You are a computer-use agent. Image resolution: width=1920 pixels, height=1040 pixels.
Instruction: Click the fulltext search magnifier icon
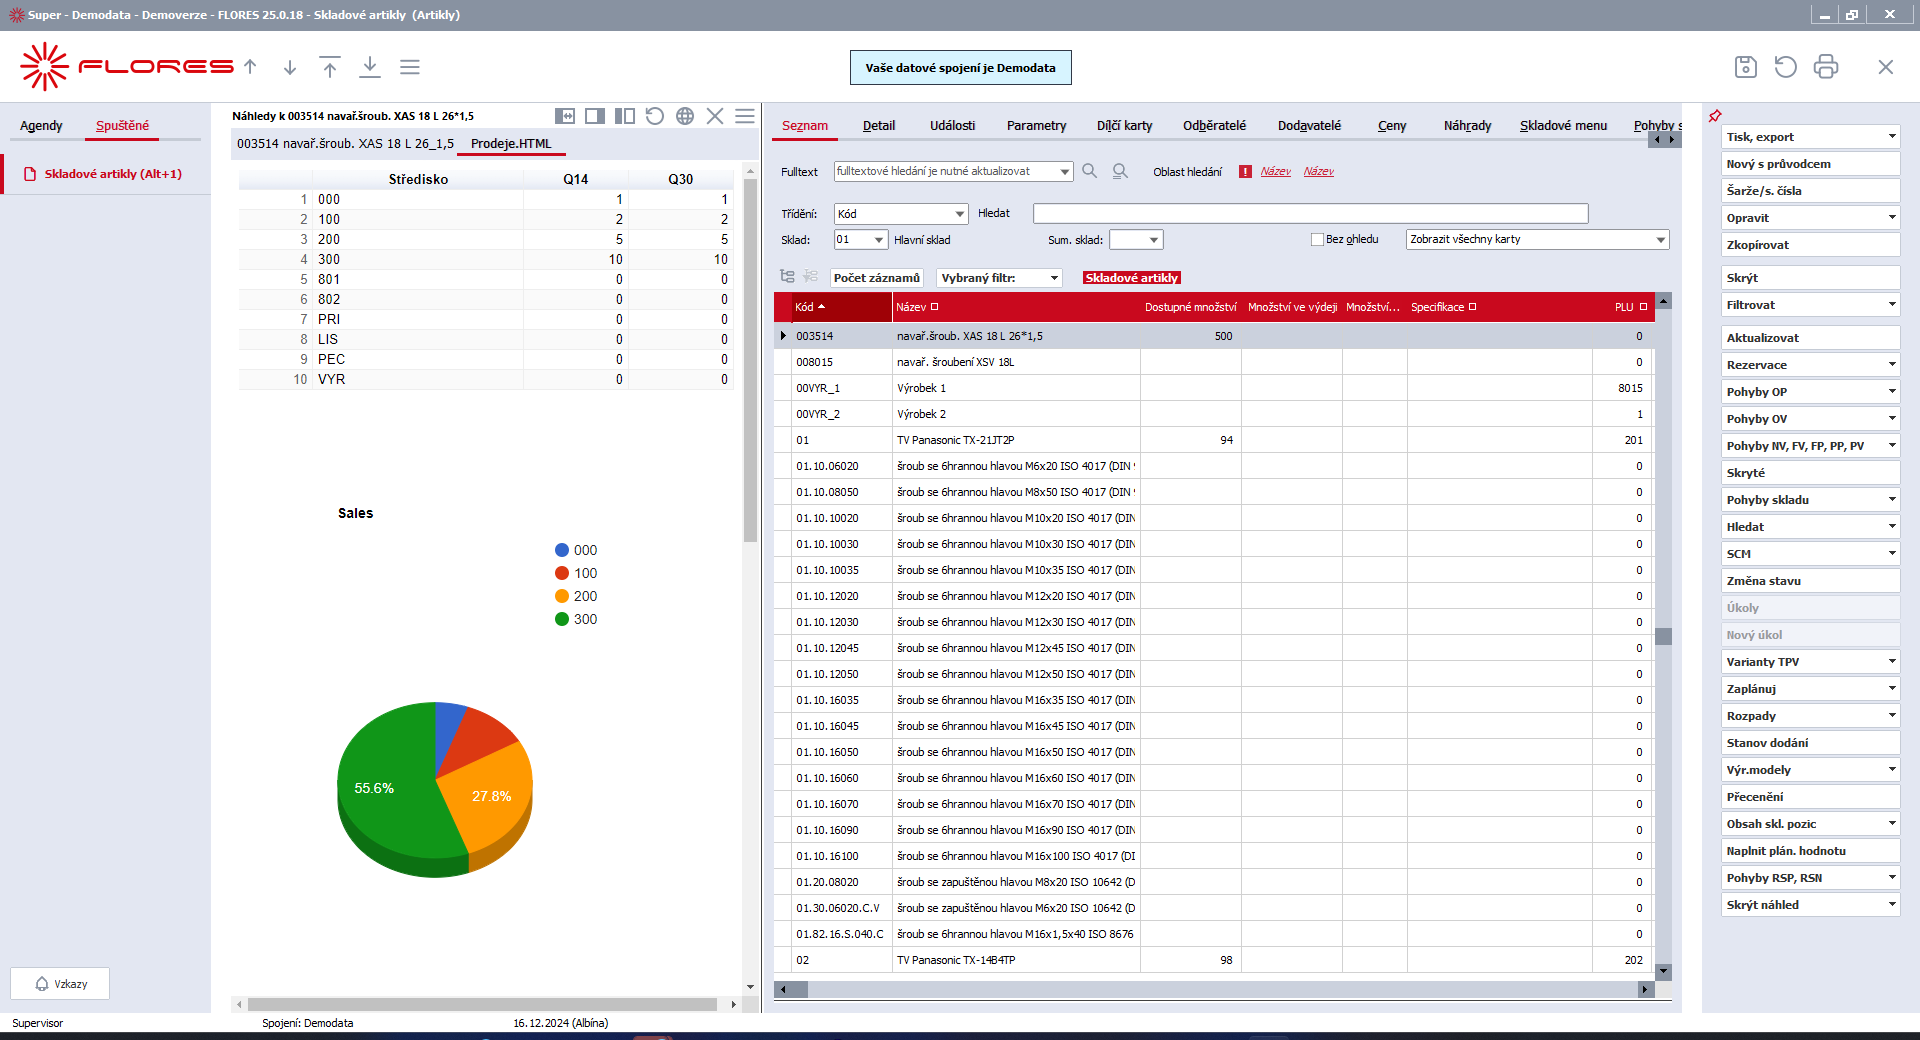pyautogui.click(x=1090, y=171)
